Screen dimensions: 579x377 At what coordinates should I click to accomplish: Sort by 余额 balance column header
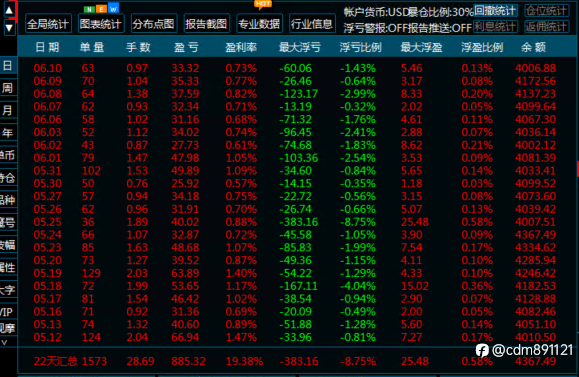[x=534, y=47]
